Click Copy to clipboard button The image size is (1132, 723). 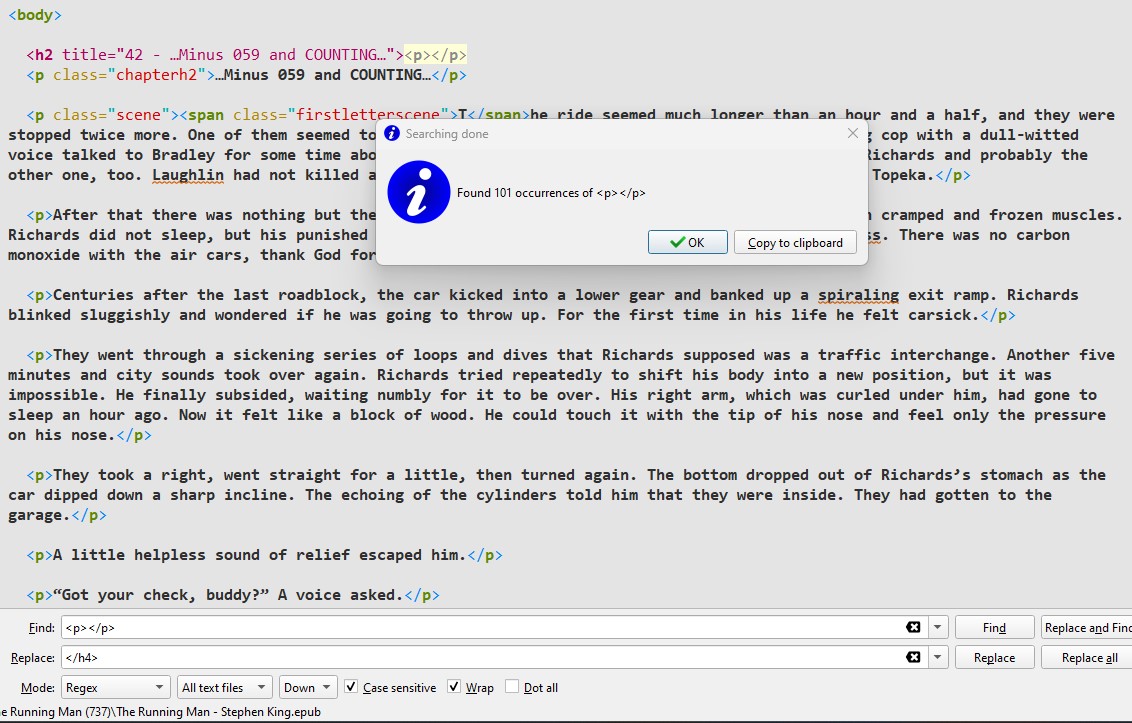795,242
